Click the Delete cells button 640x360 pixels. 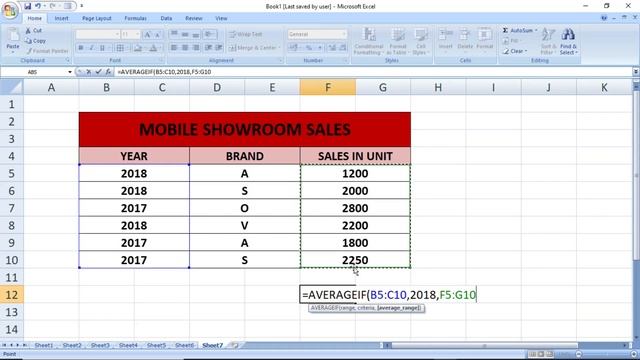(x=465, y=39)
